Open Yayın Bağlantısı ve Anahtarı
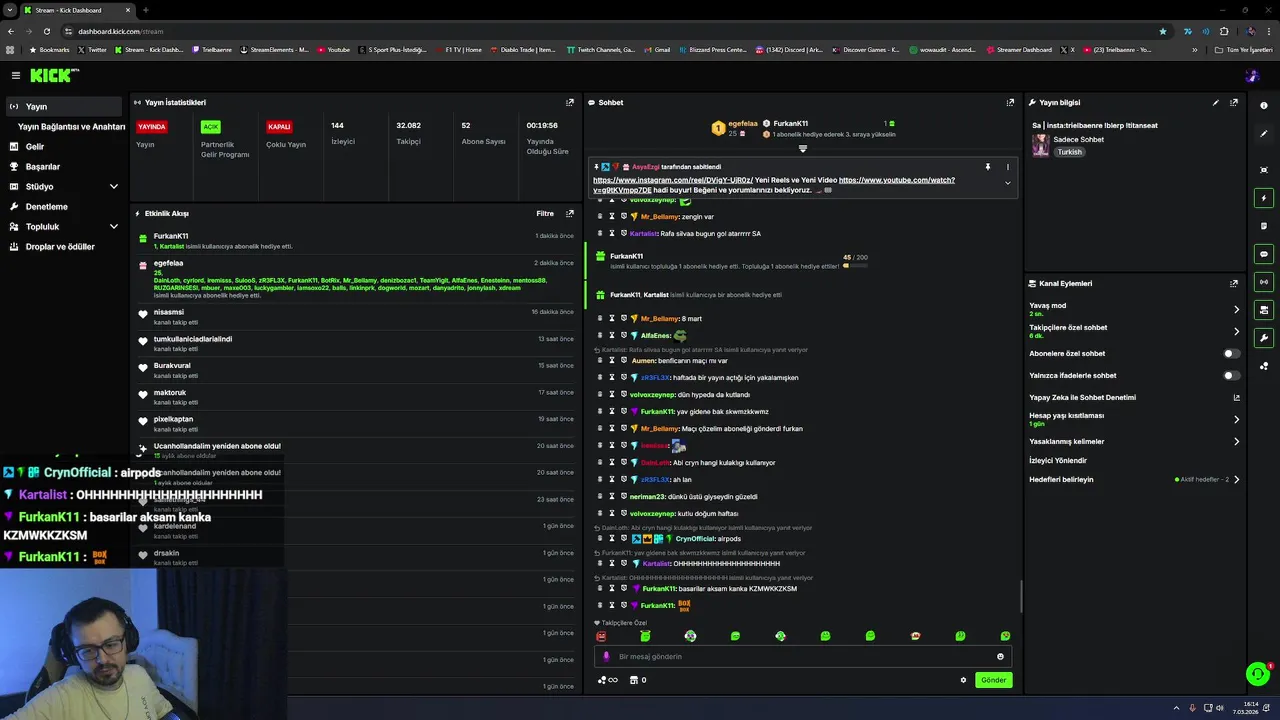Viewport: 1280px width, 720px height. [x=71, y=127]
